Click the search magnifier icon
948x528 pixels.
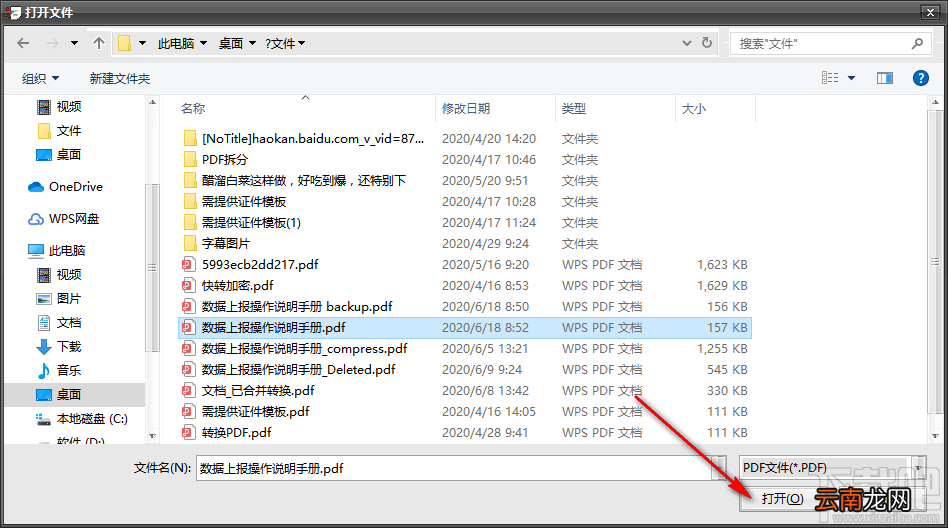coord(917,44)
